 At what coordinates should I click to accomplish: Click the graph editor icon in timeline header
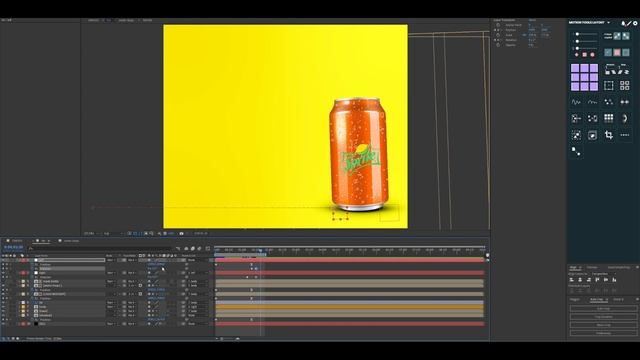(x=208, y=249)
